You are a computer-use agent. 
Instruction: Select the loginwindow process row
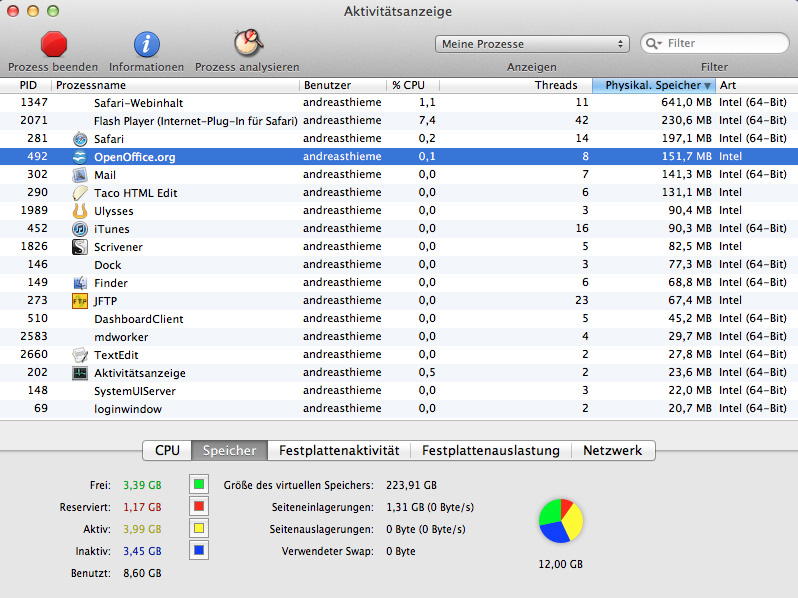coord(399,409)
